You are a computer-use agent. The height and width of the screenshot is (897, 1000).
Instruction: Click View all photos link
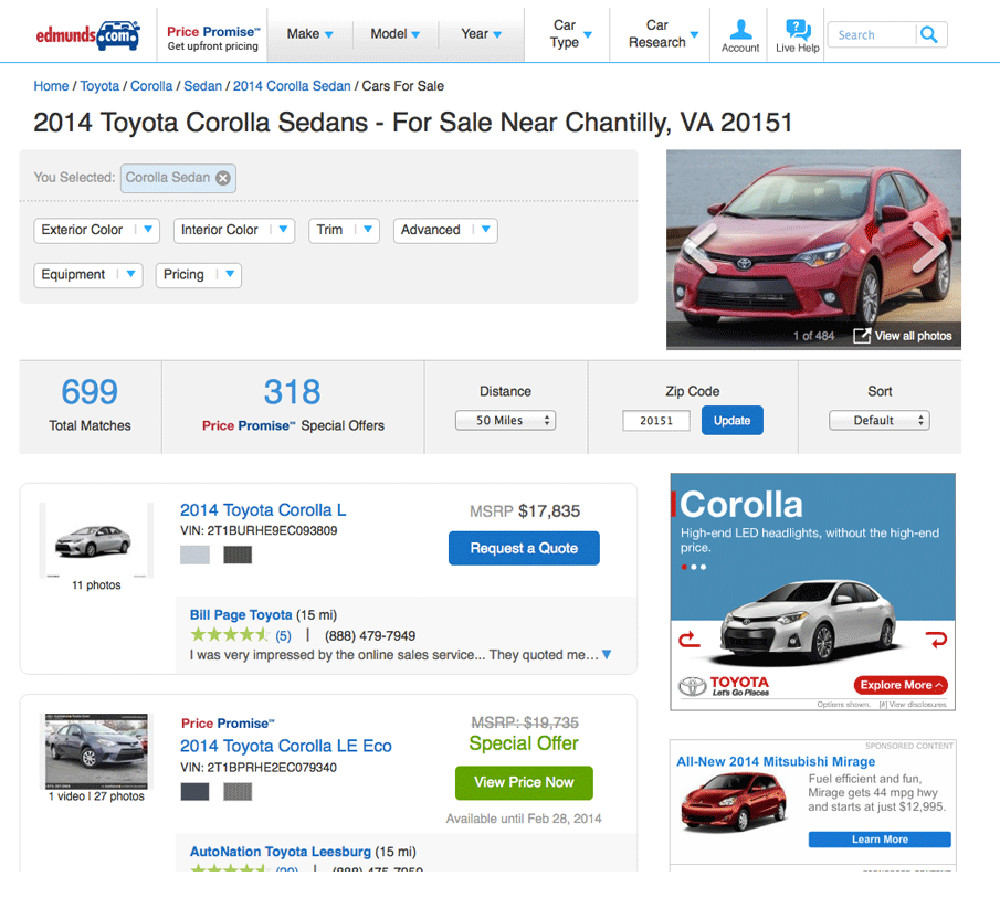point(913,336)
